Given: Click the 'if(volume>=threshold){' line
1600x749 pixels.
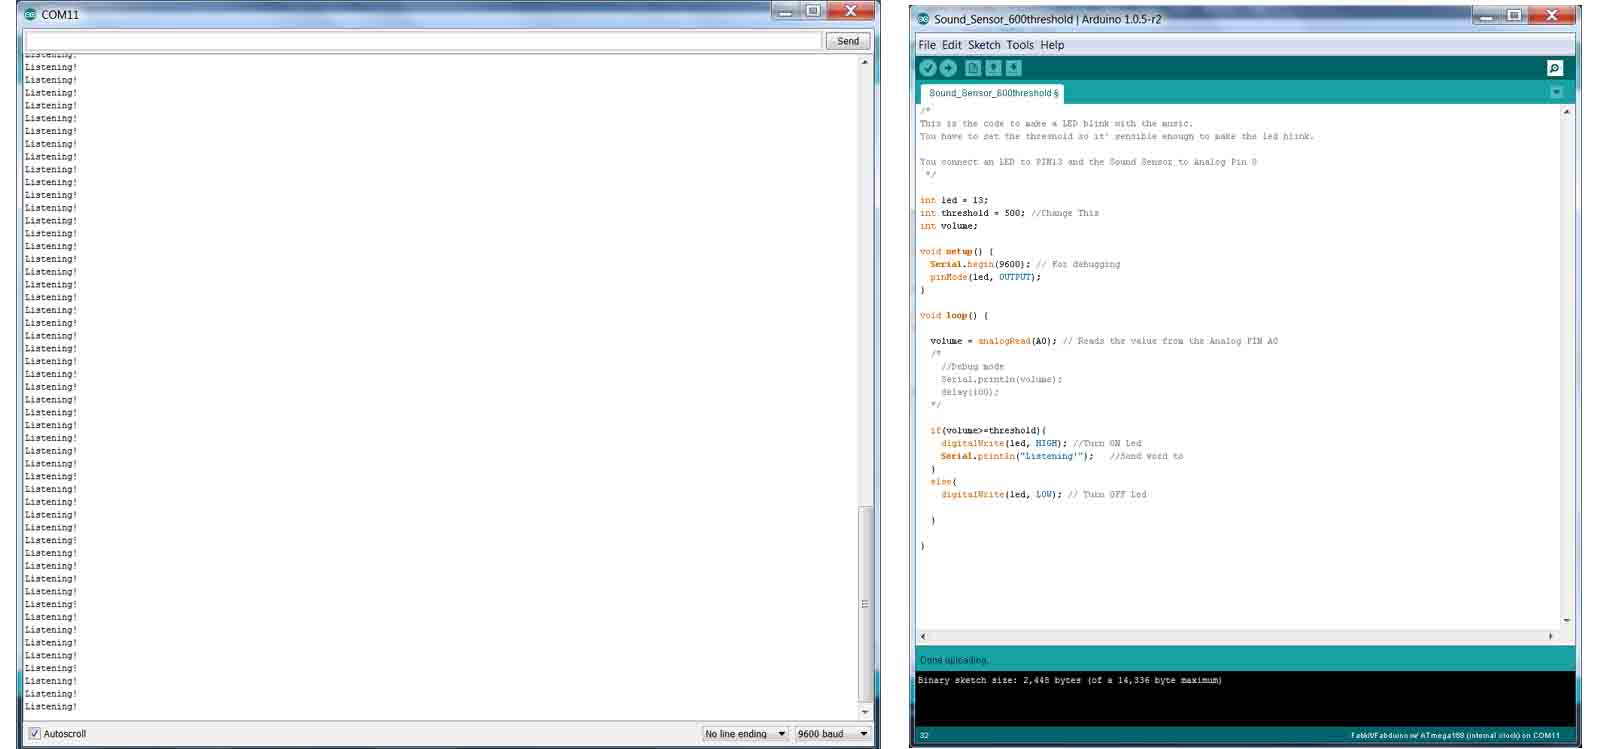Looking at the screenshot, I should [988, 431].
